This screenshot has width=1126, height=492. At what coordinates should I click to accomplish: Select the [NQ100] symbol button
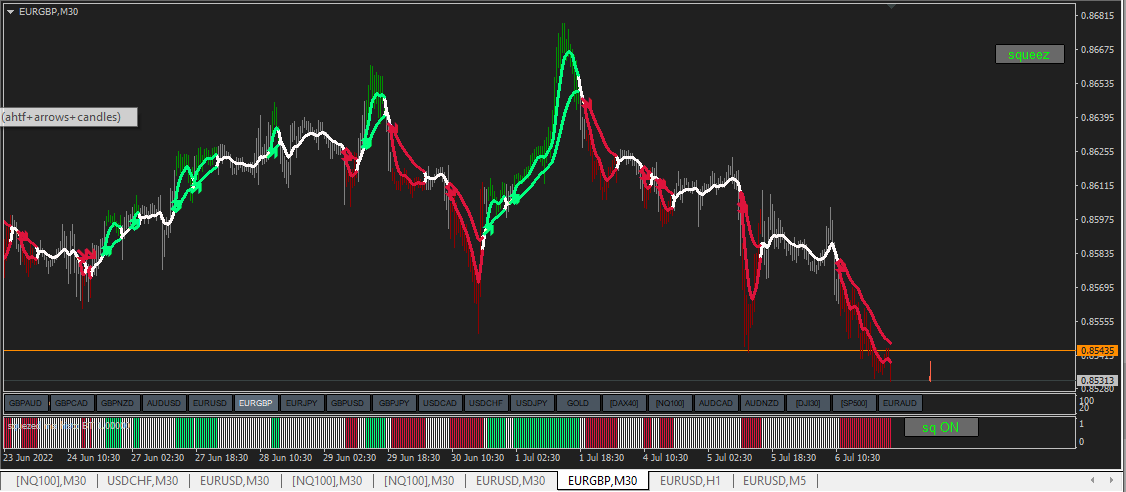pos(671,404)
